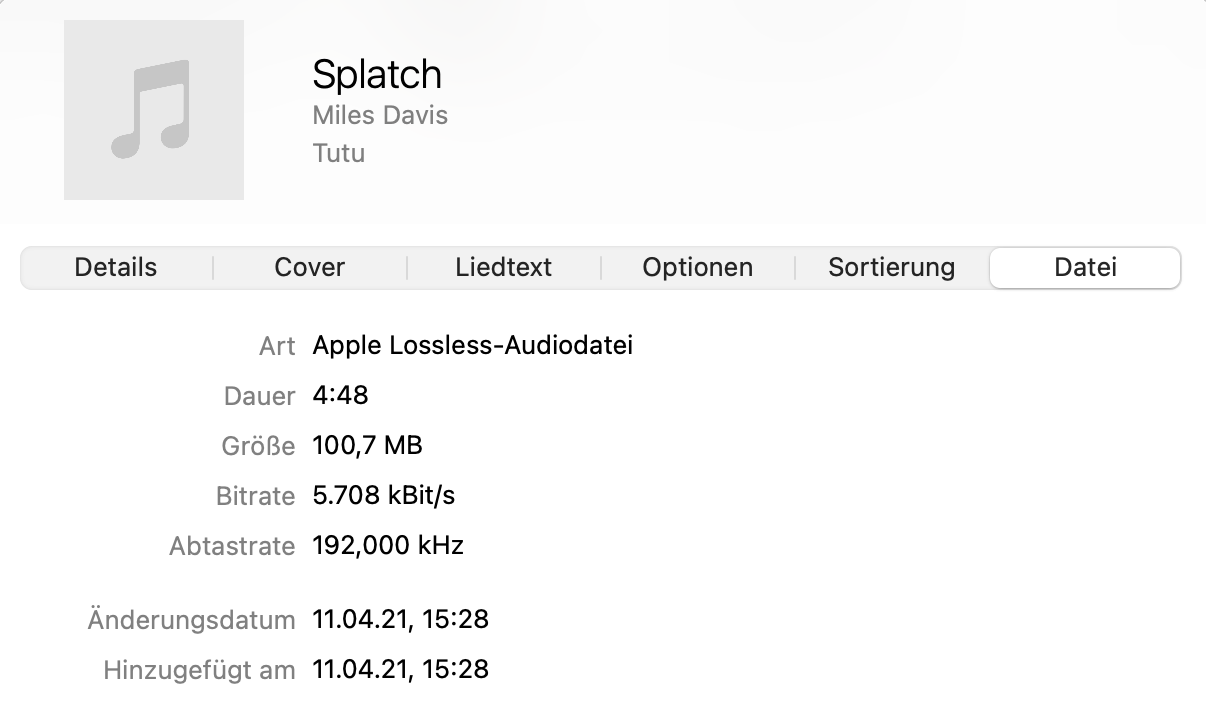Screen dimensions: 1206x702
Task: Click the music note album artwork placeholder
Action: tap(154, 110)
